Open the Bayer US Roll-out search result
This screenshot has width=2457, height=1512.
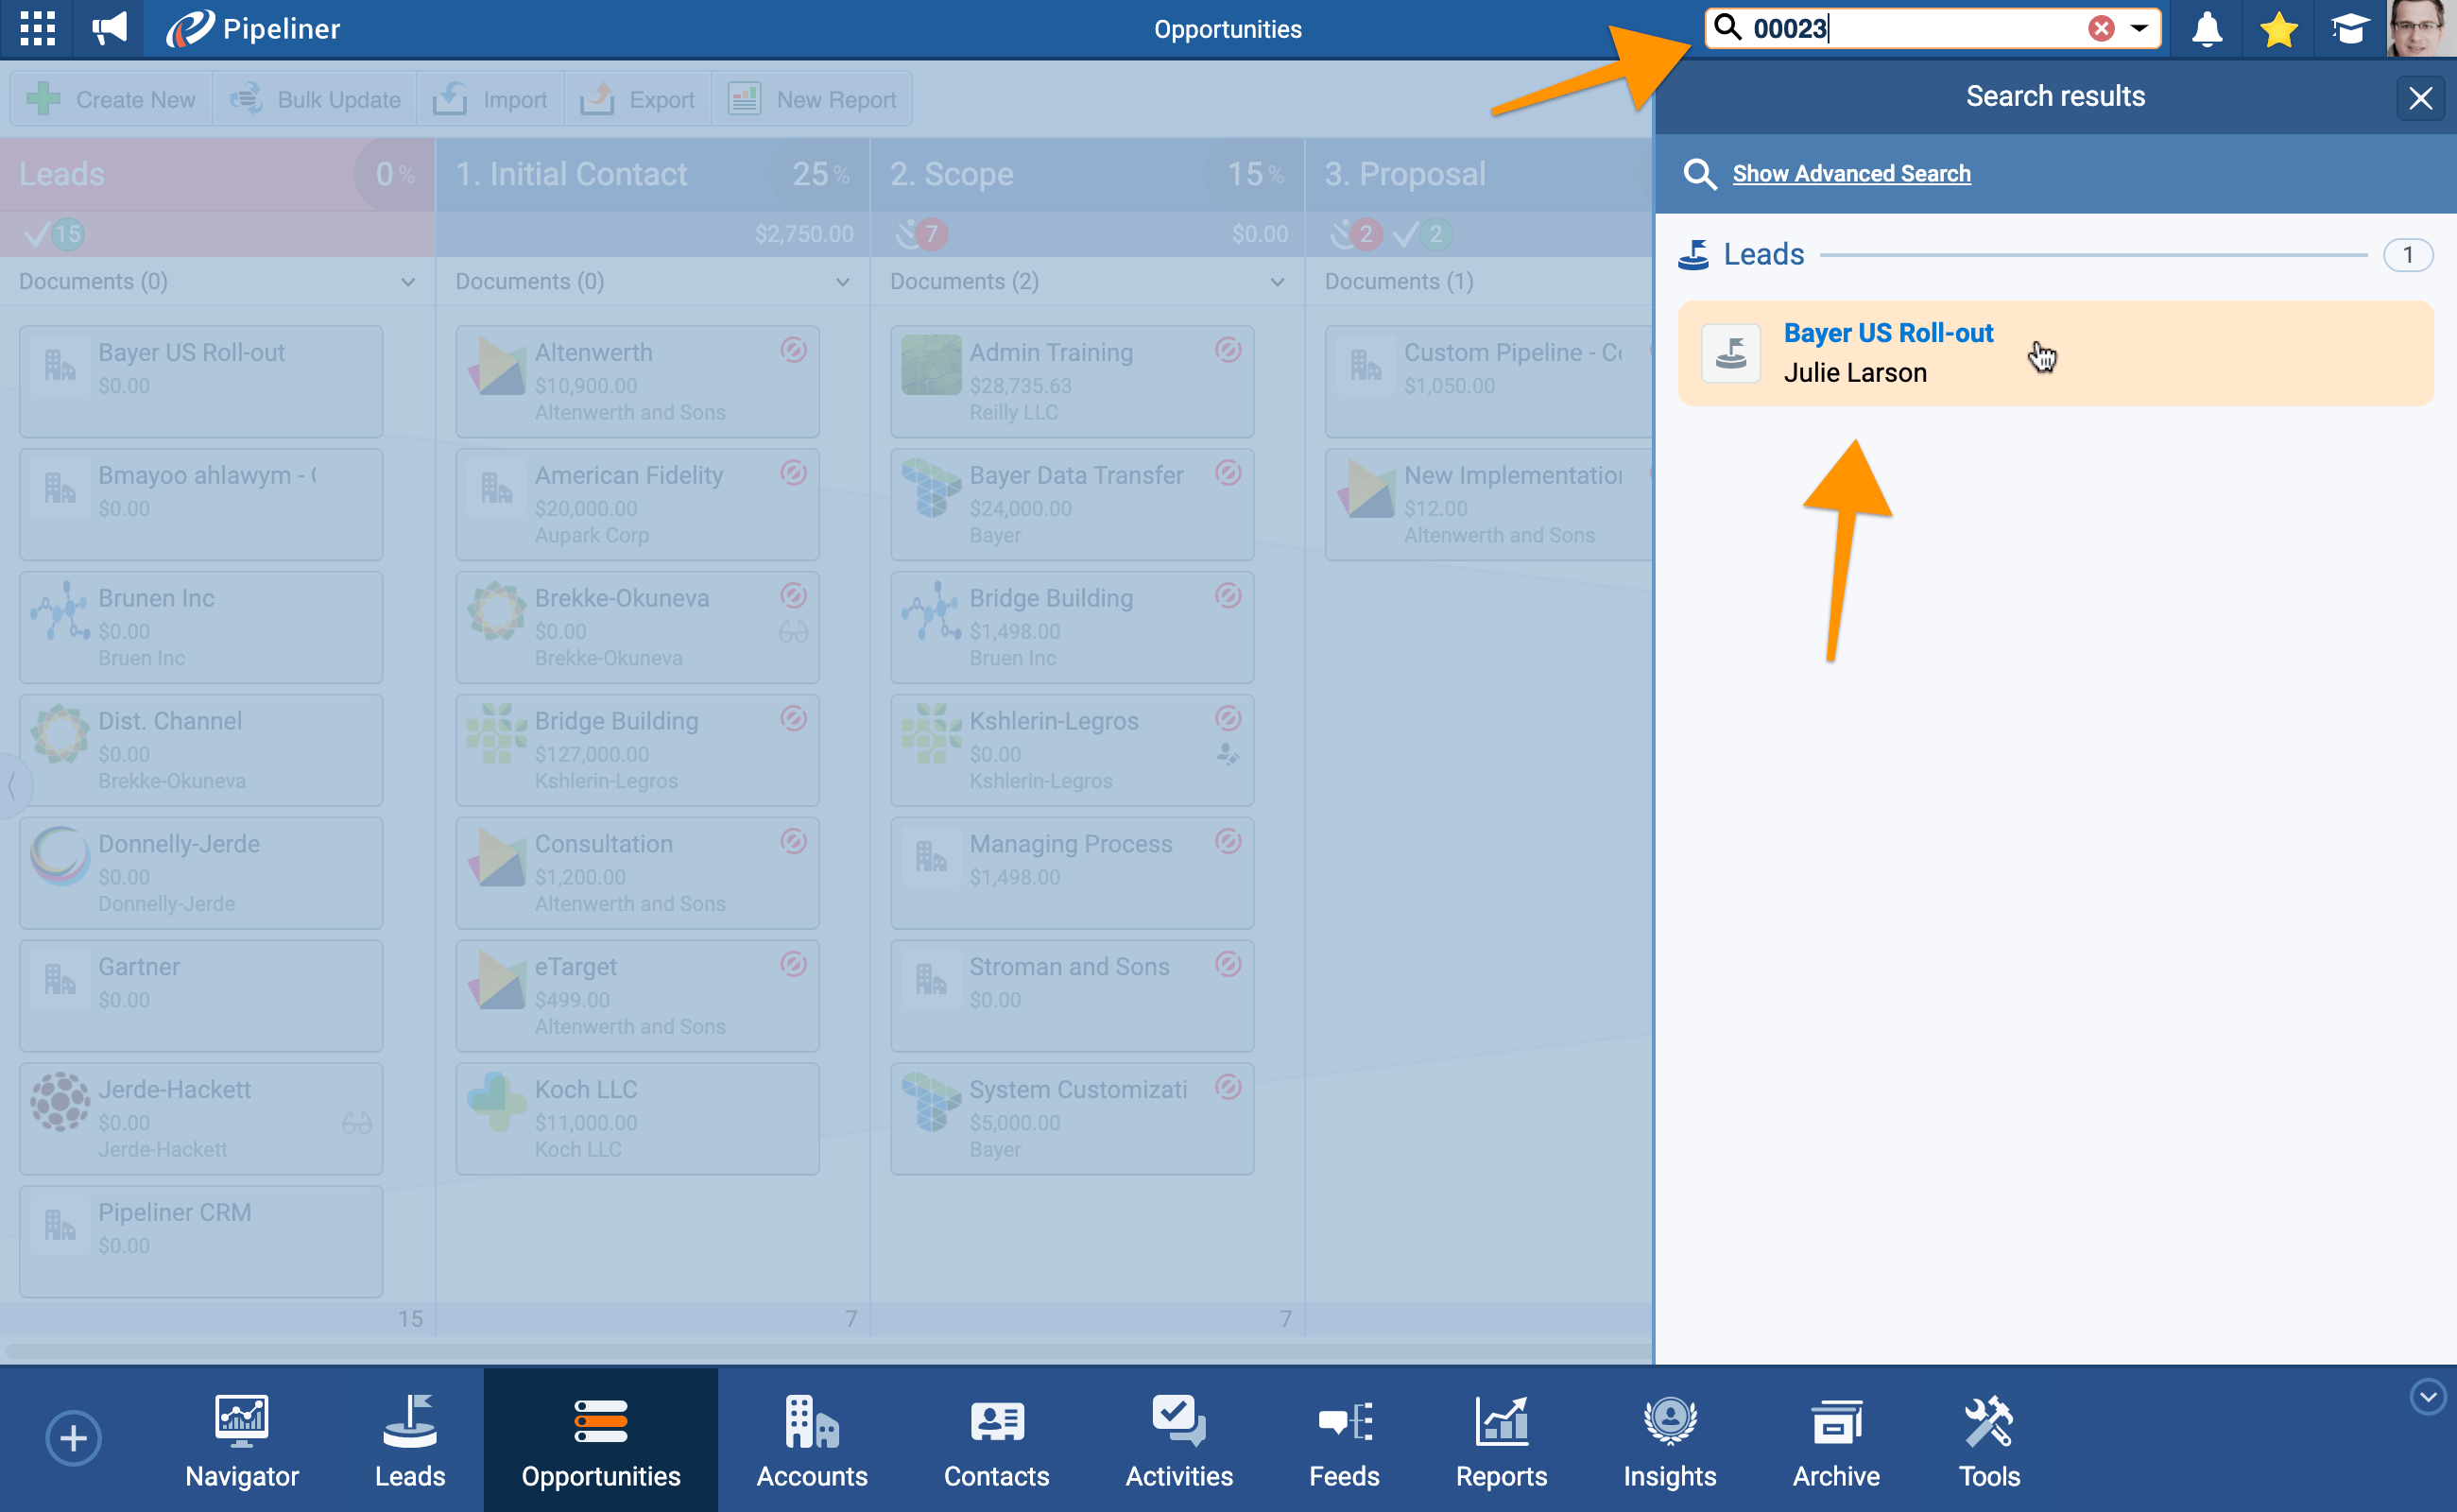click(x=1888, y=333)
